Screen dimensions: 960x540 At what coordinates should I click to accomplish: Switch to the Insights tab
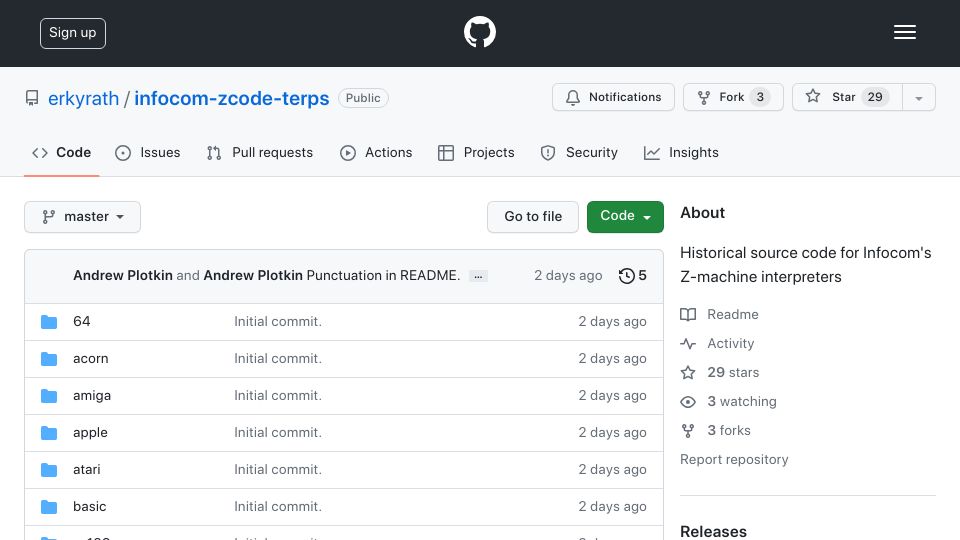(681, 152)
